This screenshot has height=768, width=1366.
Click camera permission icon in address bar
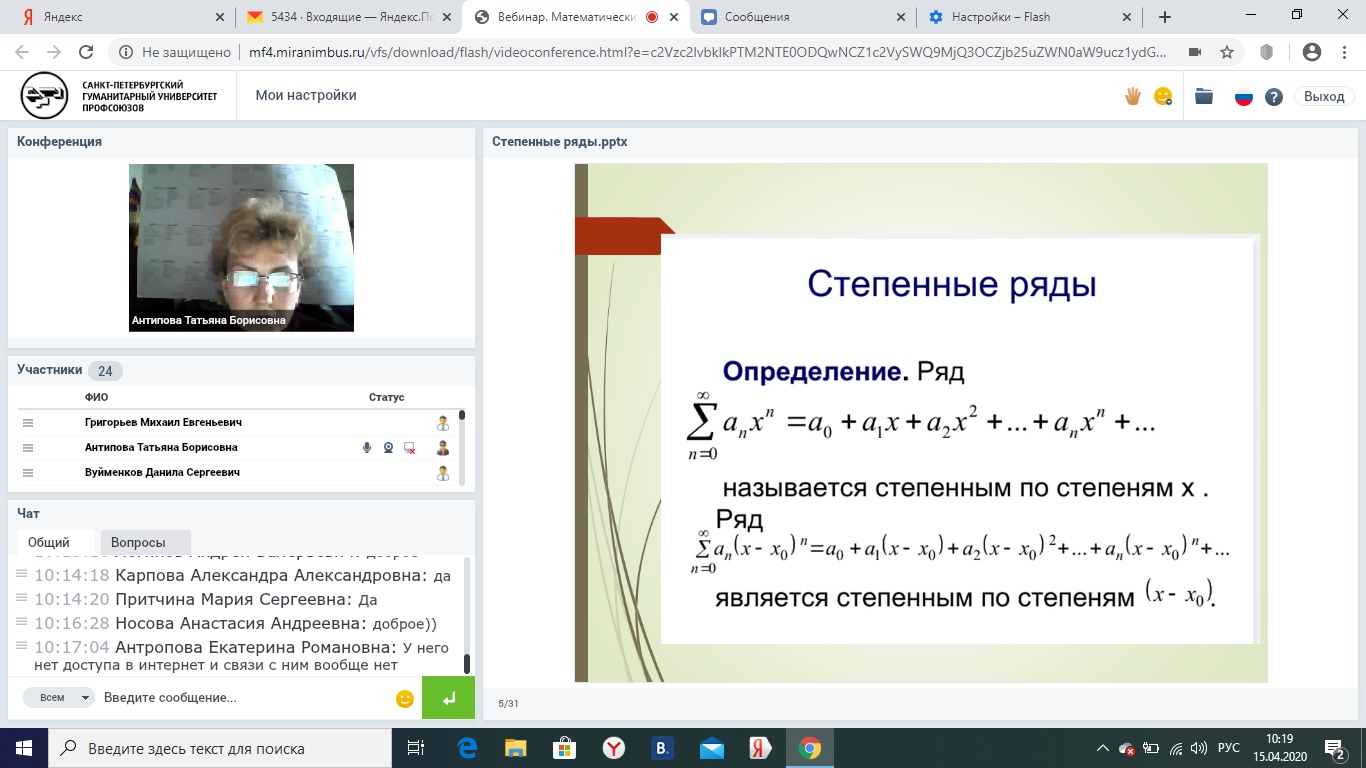(x=1194, y=52)
